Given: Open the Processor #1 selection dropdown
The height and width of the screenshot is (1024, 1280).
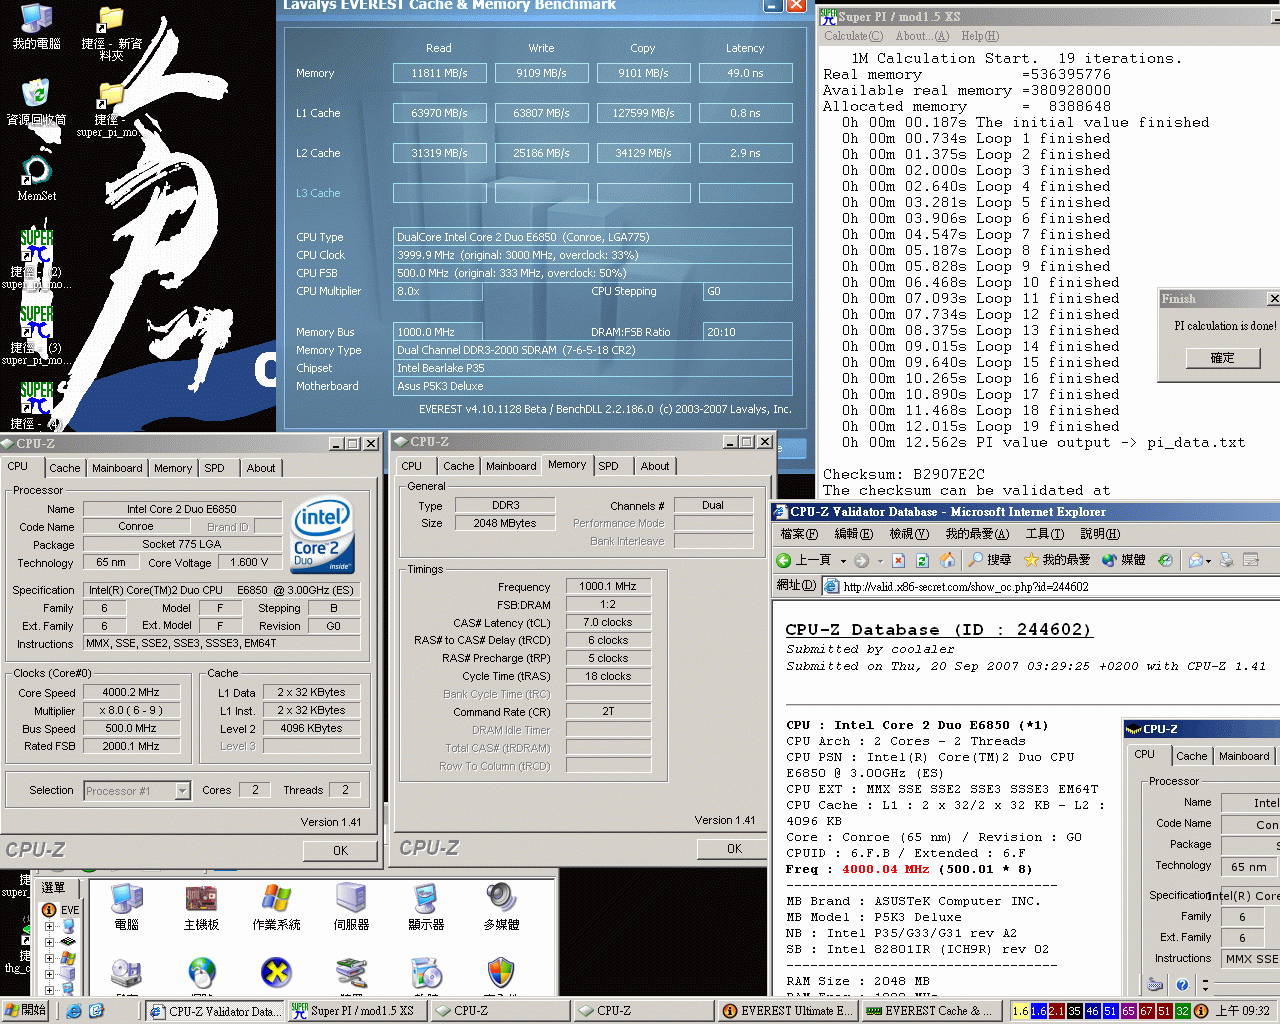Looking at the screenshot, I should [x=182, y=791].
